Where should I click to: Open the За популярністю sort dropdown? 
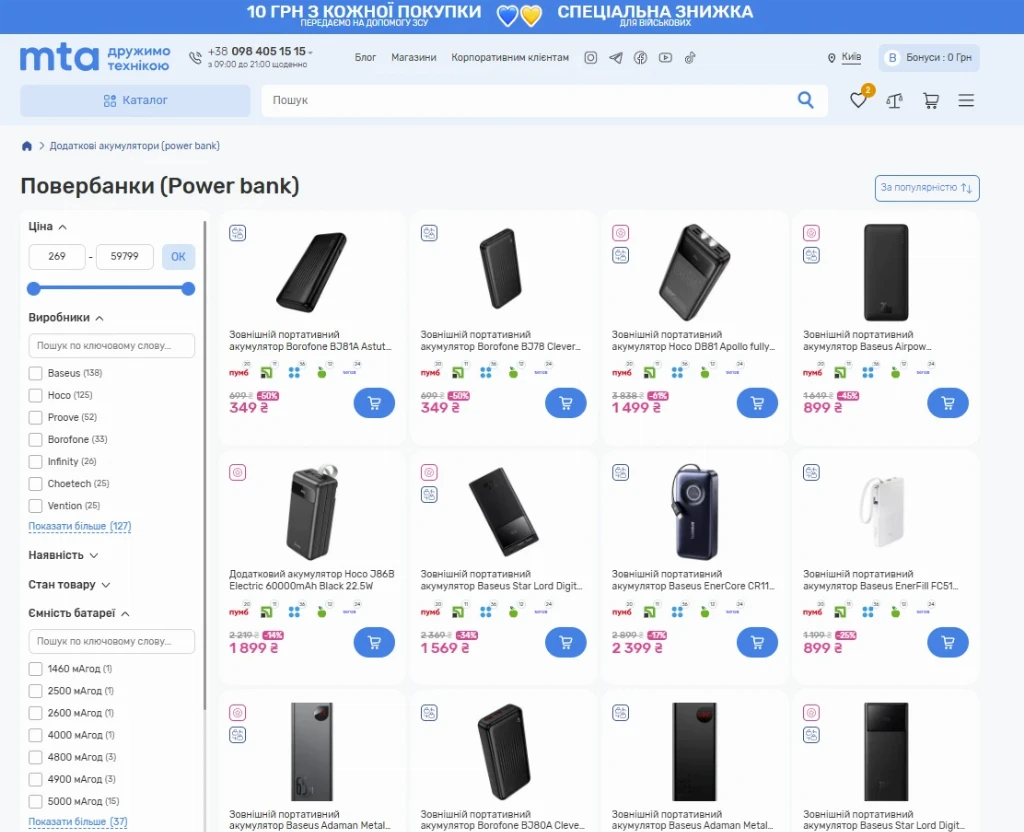tap(927, 188)
